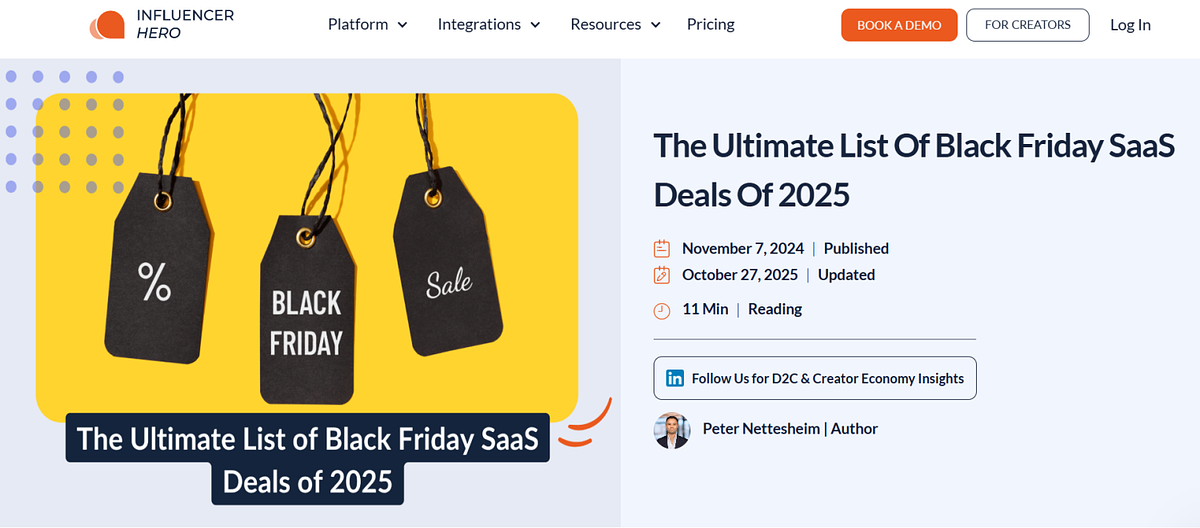Expand the Integrations dropdown chevron
The image size is (1200, 528).
(535, 25)
